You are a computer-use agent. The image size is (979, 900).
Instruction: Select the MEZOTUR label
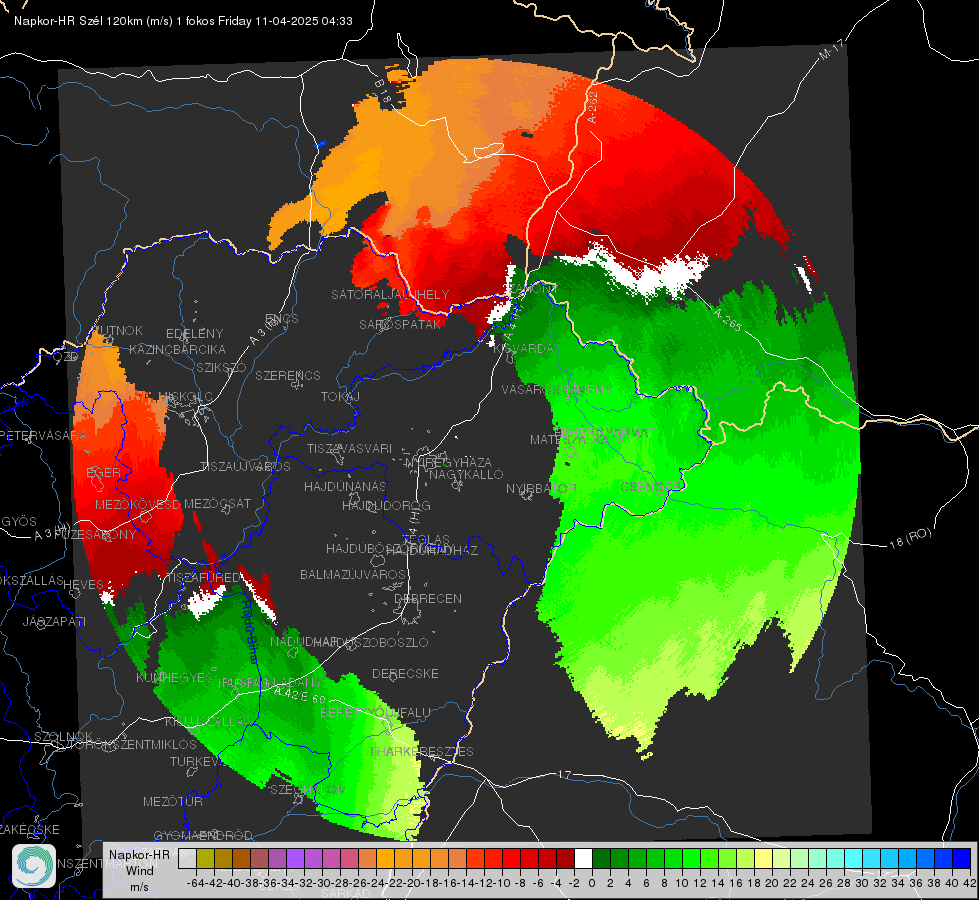[x=173, y=801]
